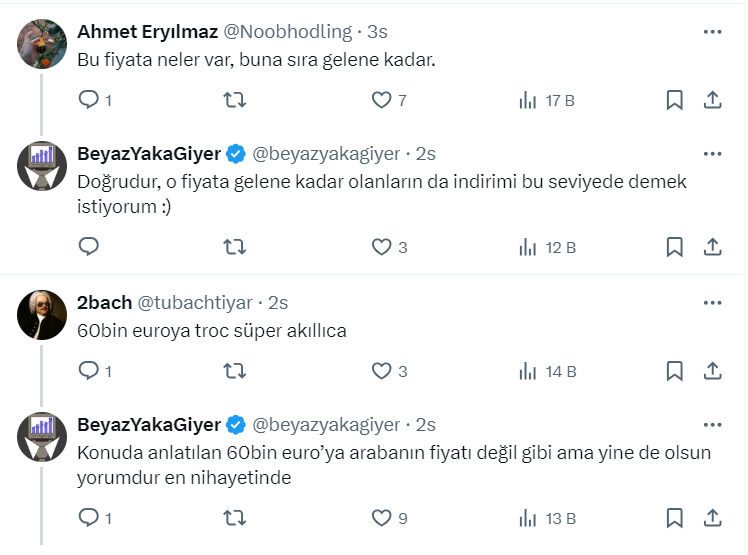Retweet 2bach's post about 60bin euro

click(x=234, y=371)
